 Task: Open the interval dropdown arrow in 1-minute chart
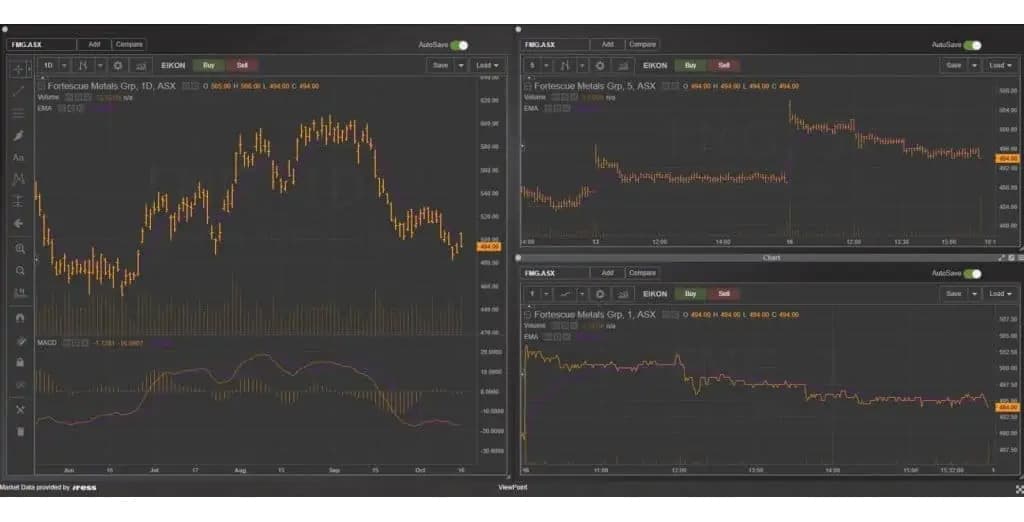[546, 294]
